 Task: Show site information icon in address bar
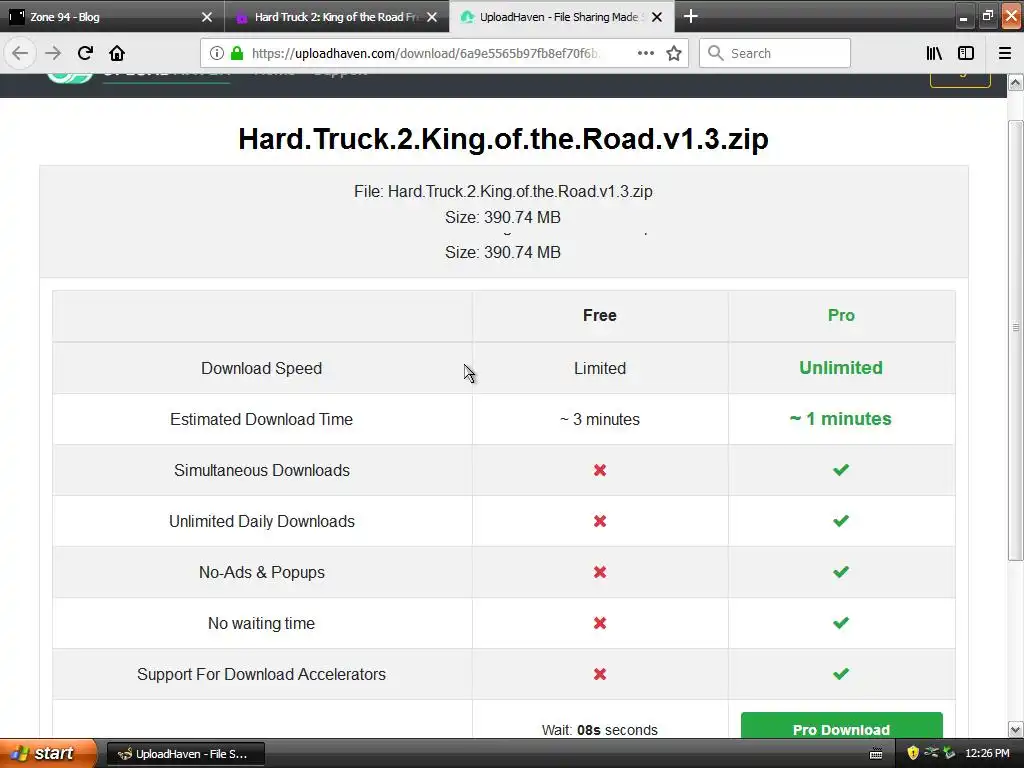[x=217, y=53]
